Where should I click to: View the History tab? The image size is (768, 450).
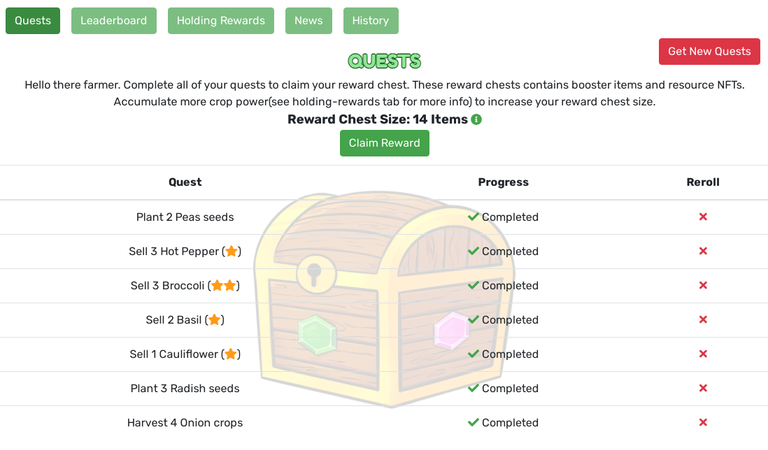pos(371,21)
